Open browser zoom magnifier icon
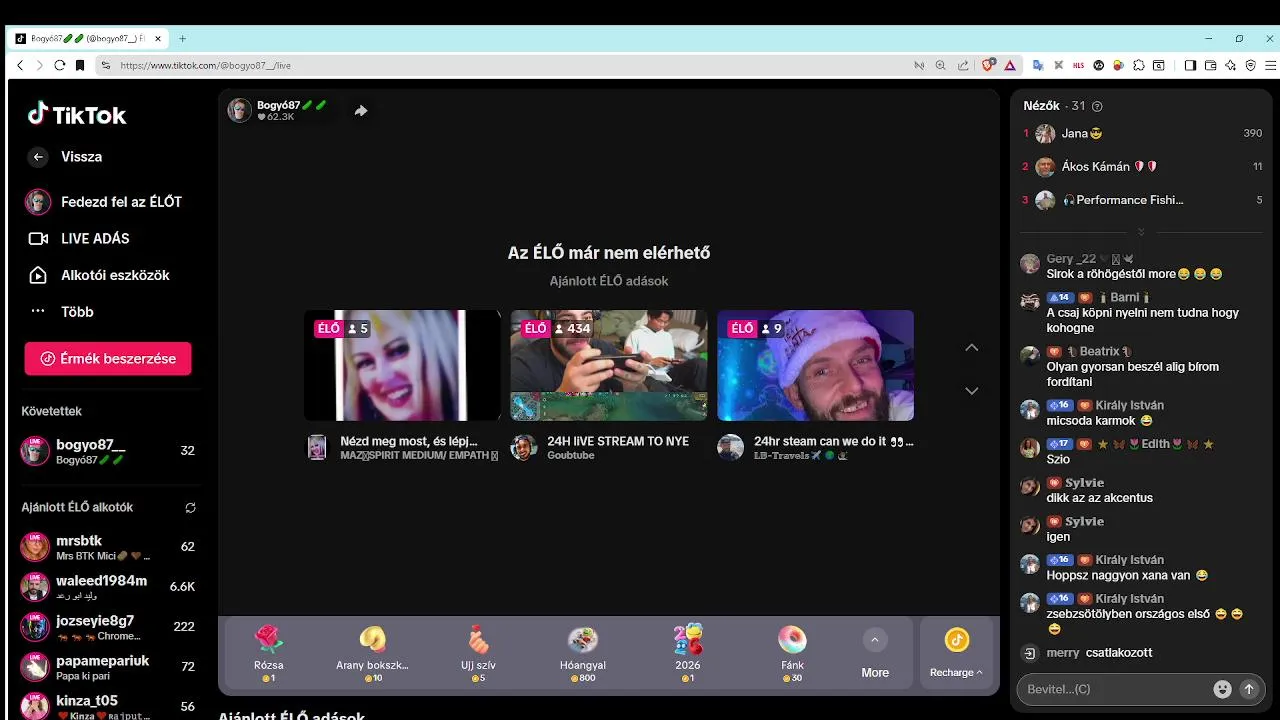The height and width of the screenshot is (720, 1280). pos(940,65)
